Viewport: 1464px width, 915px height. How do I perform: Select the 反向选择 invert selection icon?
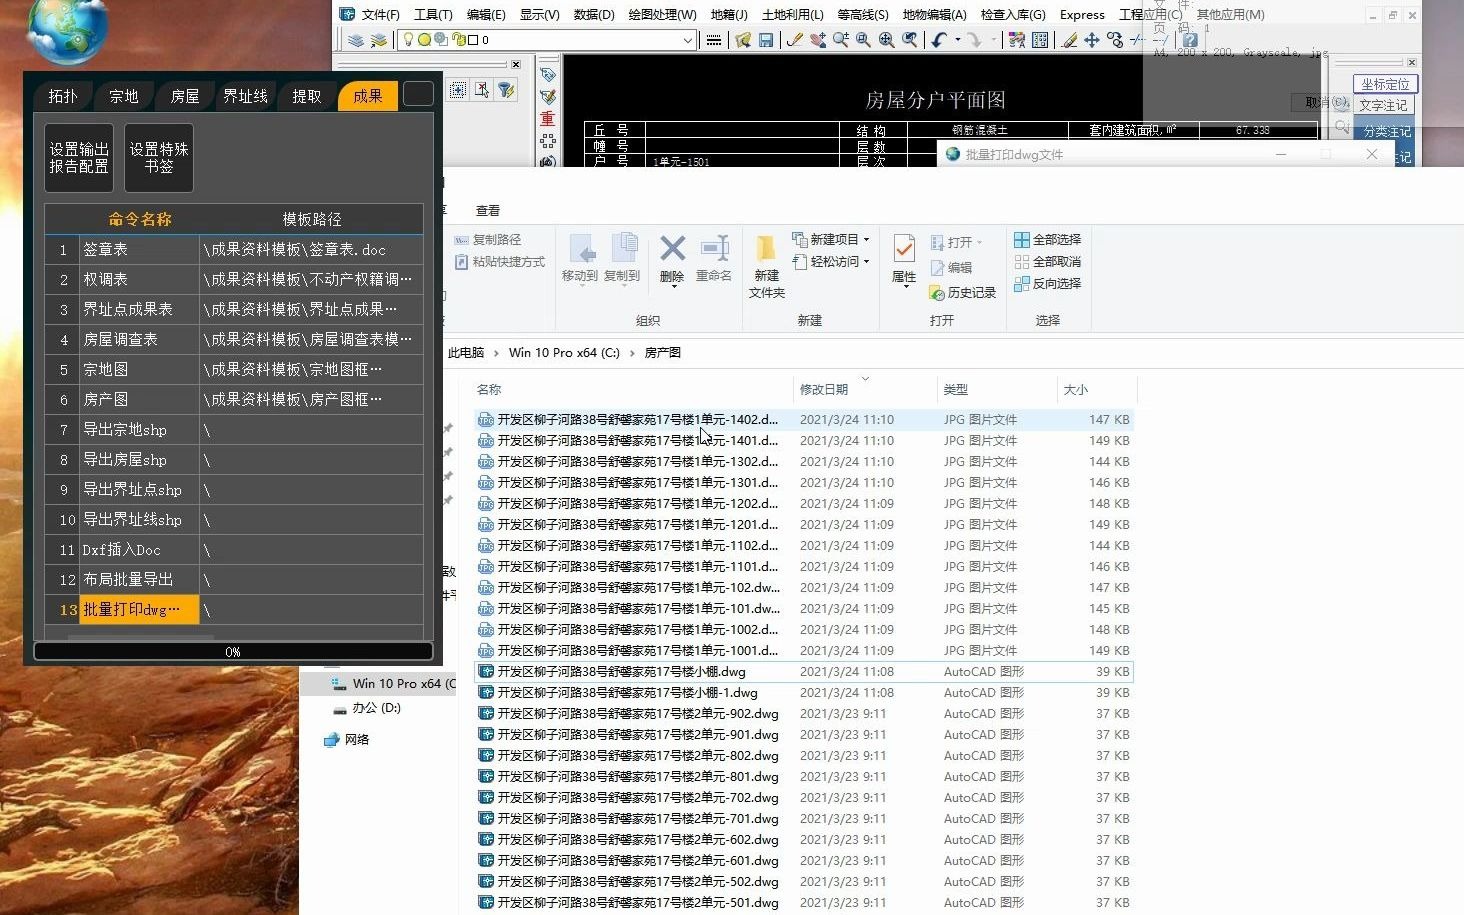1022,283
